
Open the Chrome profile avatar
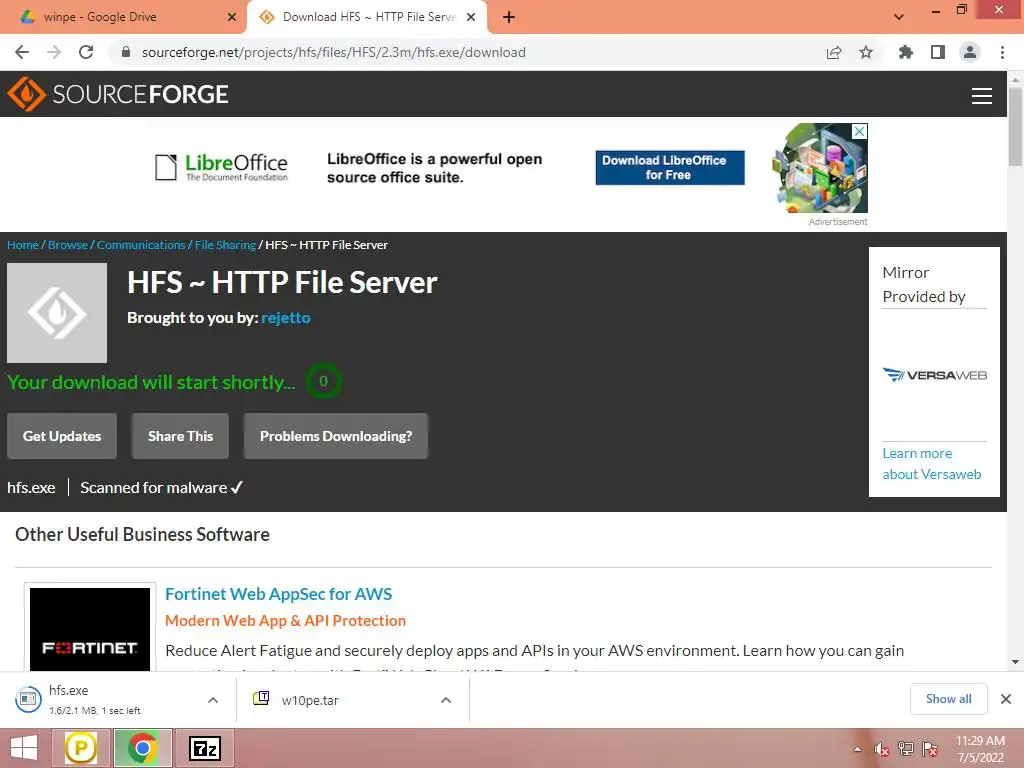point(970,52)
